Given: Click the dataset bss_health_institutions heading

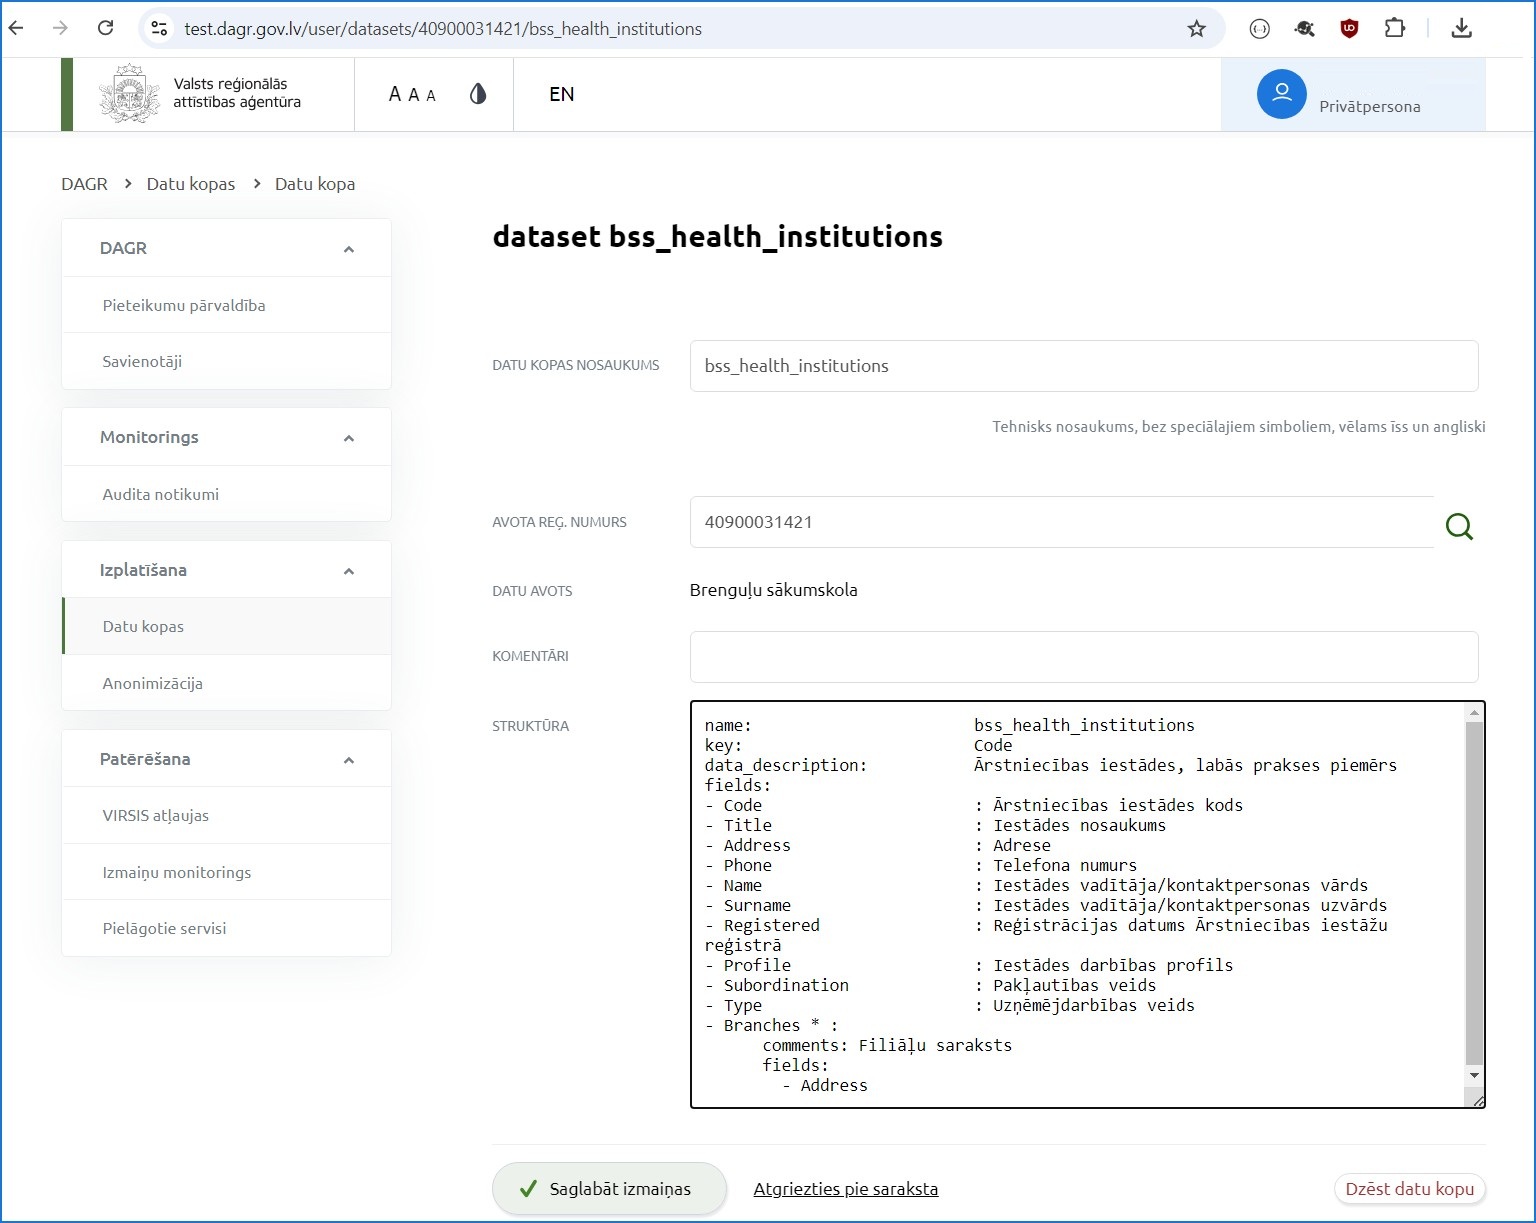Looking at the screenshot, I should [717, 237].
